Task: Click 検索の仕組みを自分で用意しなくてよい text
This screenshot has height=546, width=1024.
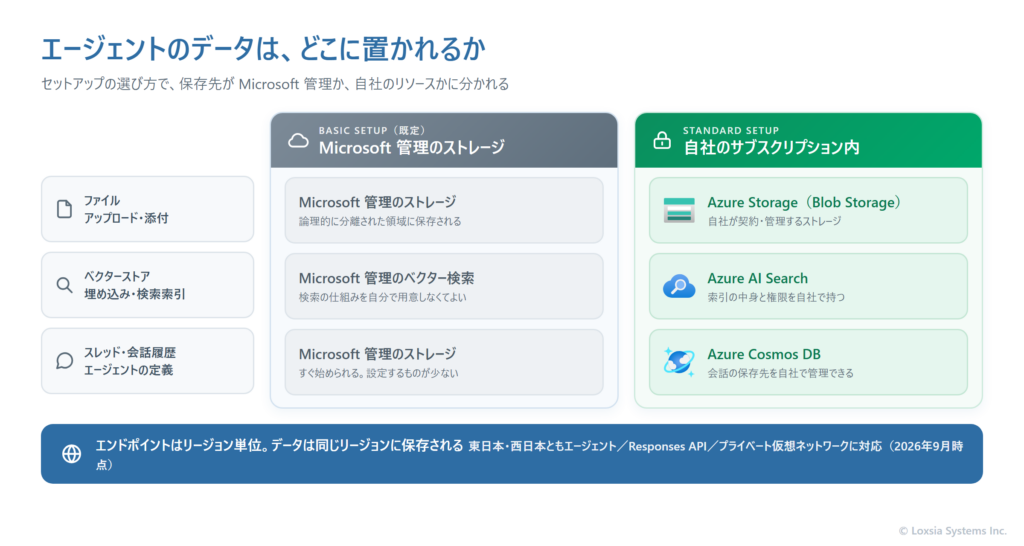Action: (x=383, y=297)
